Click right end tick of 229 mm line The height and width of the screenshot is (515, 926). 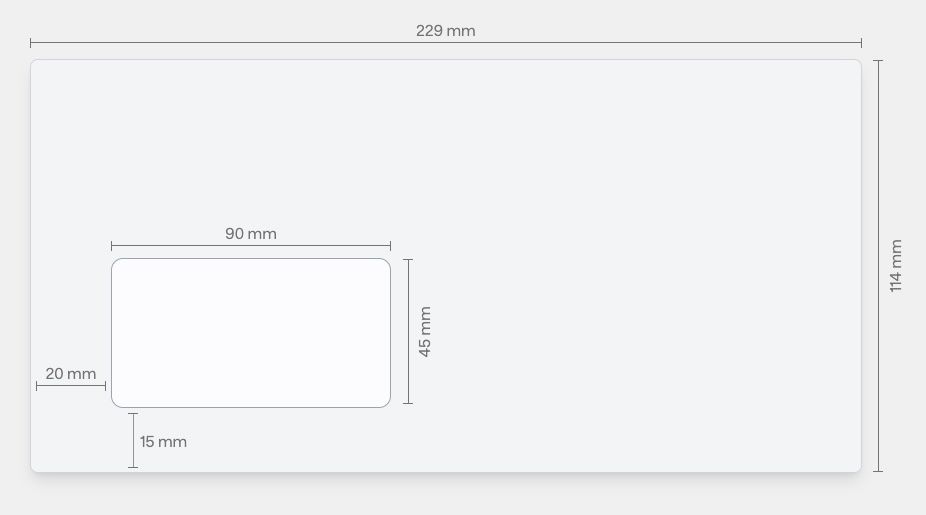point(861,43)
